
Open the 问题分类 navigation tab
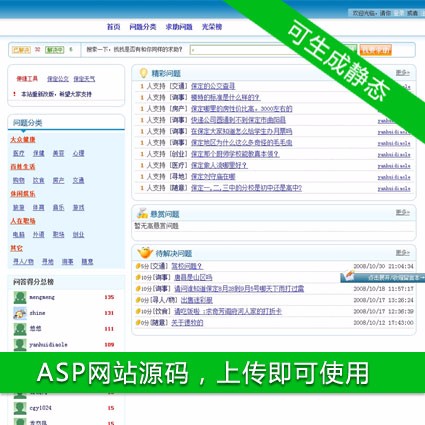pos(143,27)
